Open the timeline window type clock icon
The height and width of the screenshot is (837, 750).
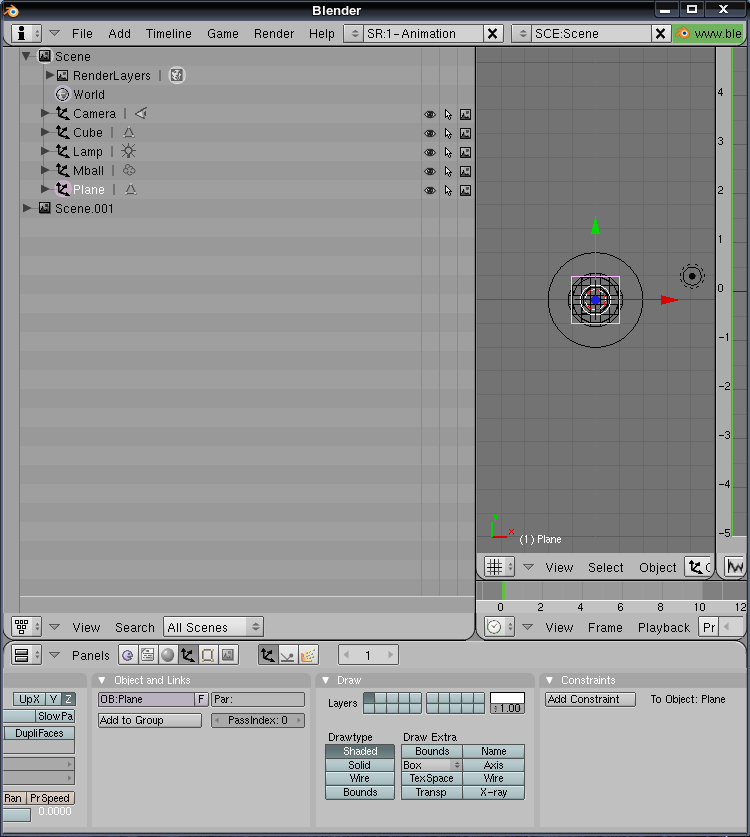point(499,627)
